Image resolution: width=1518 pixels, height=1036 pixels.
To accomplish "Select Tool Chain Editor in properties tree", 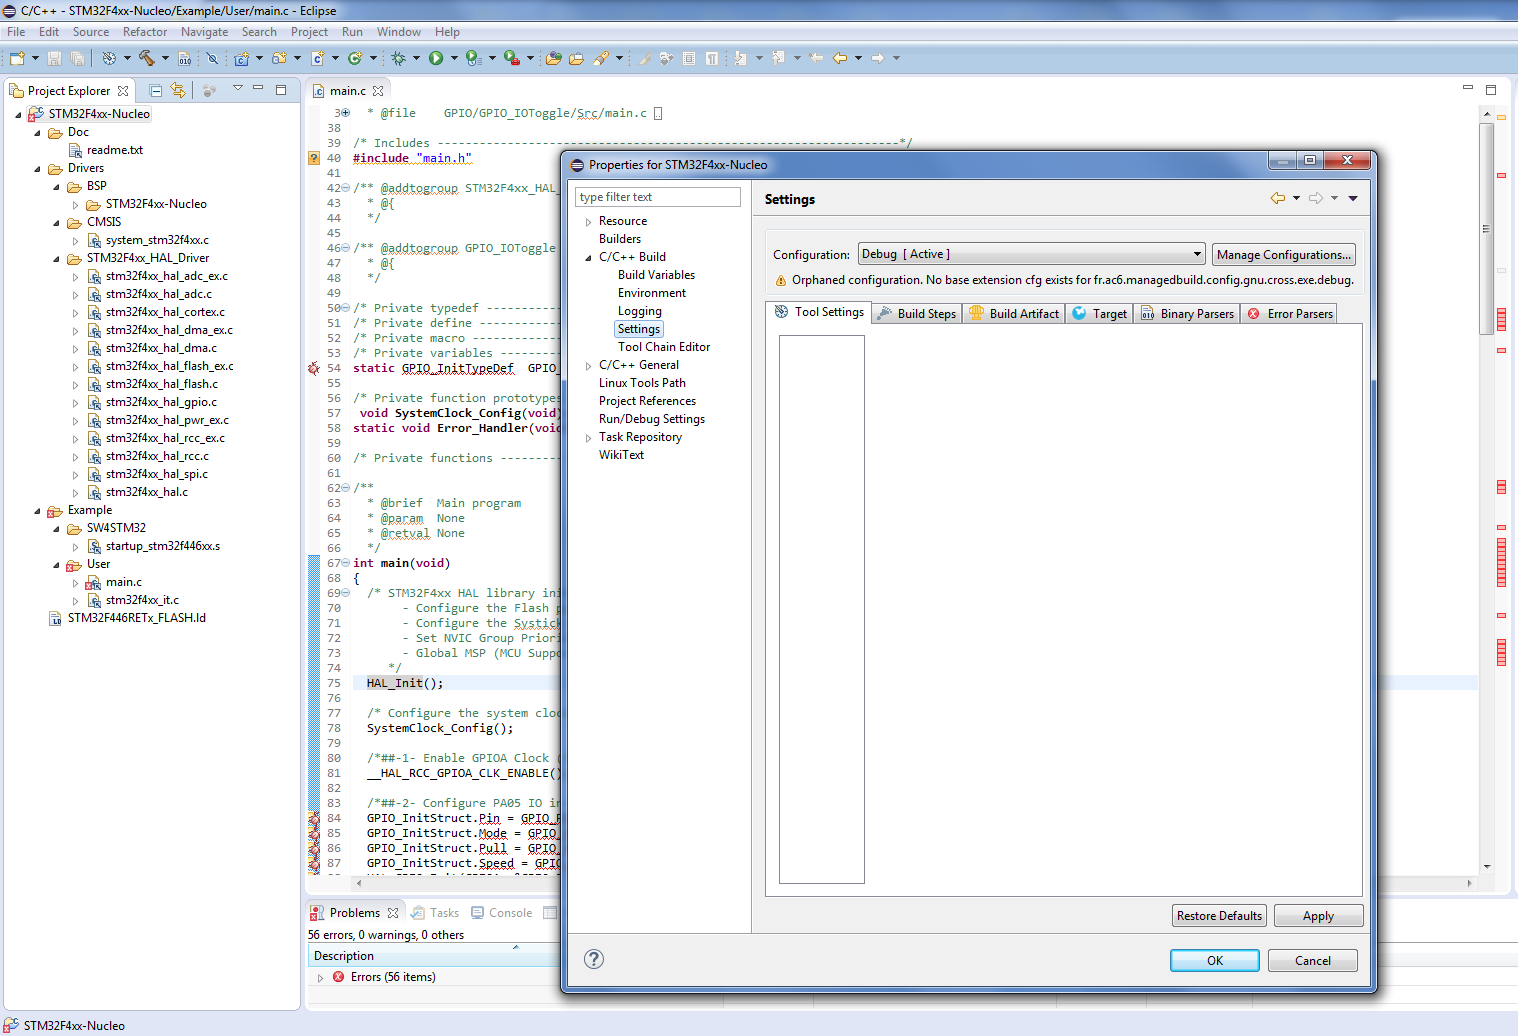I will point(664,347).
